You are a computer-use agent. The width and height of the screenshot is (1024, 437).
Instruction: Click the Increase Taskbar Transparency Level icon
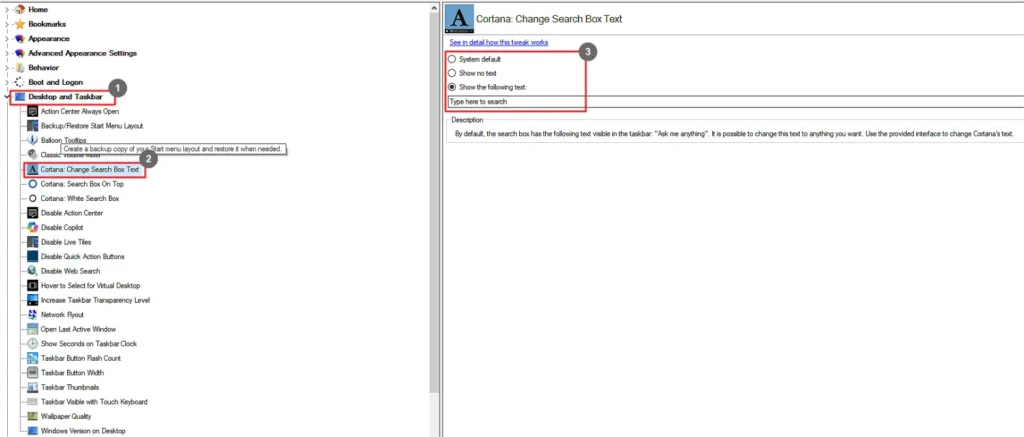pos(33,300)
